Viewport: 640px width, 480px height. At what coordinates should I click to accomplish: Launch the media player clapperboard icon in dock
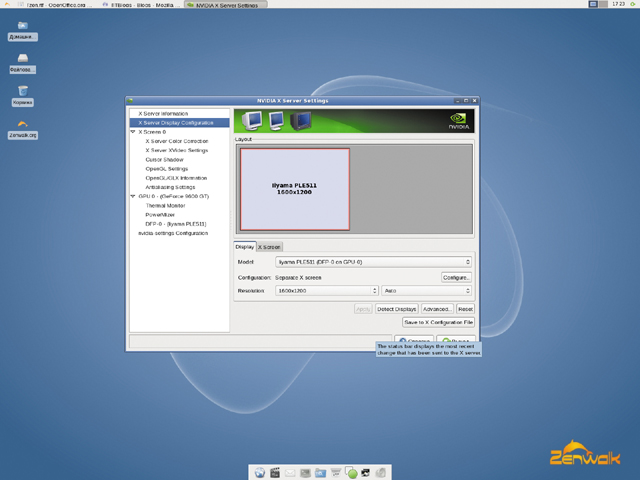pyautogui.click(x=275, y=473)
